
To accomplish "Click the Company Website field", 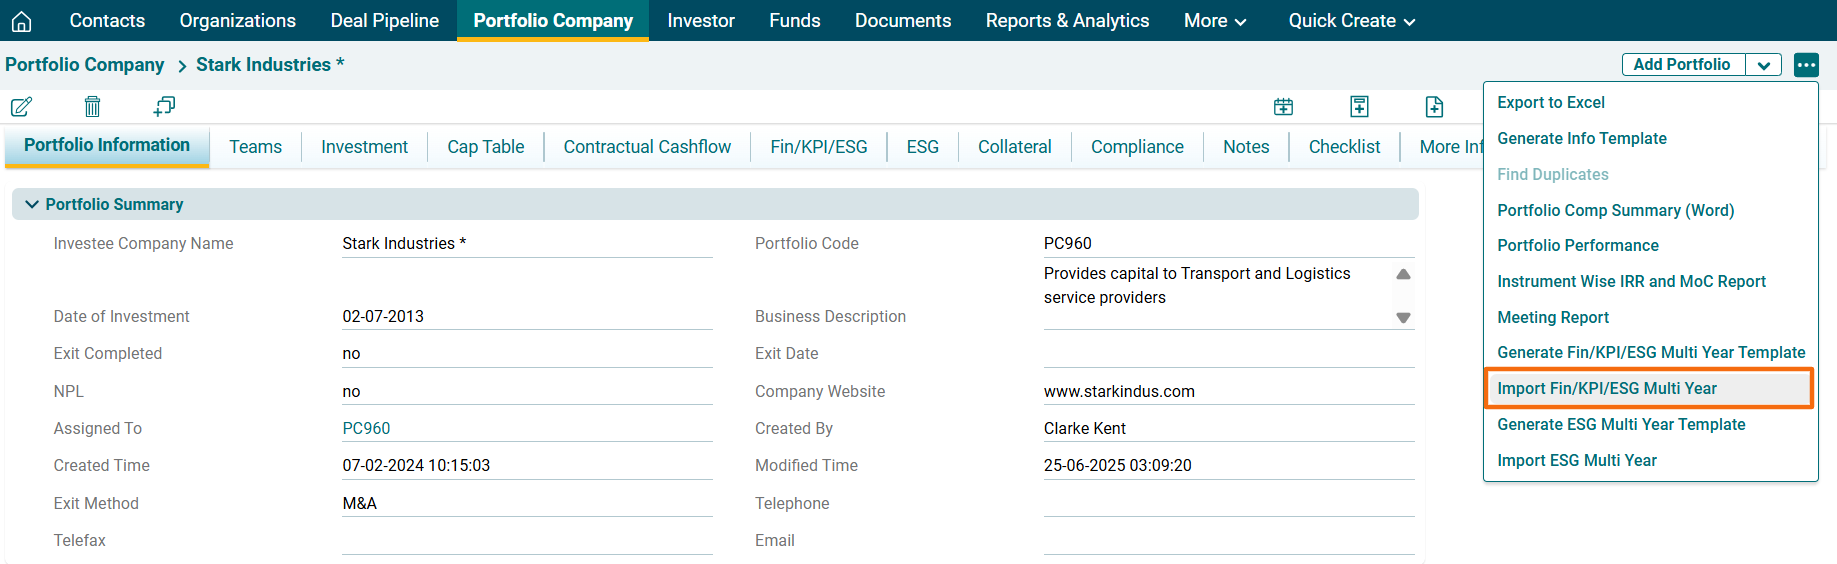I will click(1228, 391).
